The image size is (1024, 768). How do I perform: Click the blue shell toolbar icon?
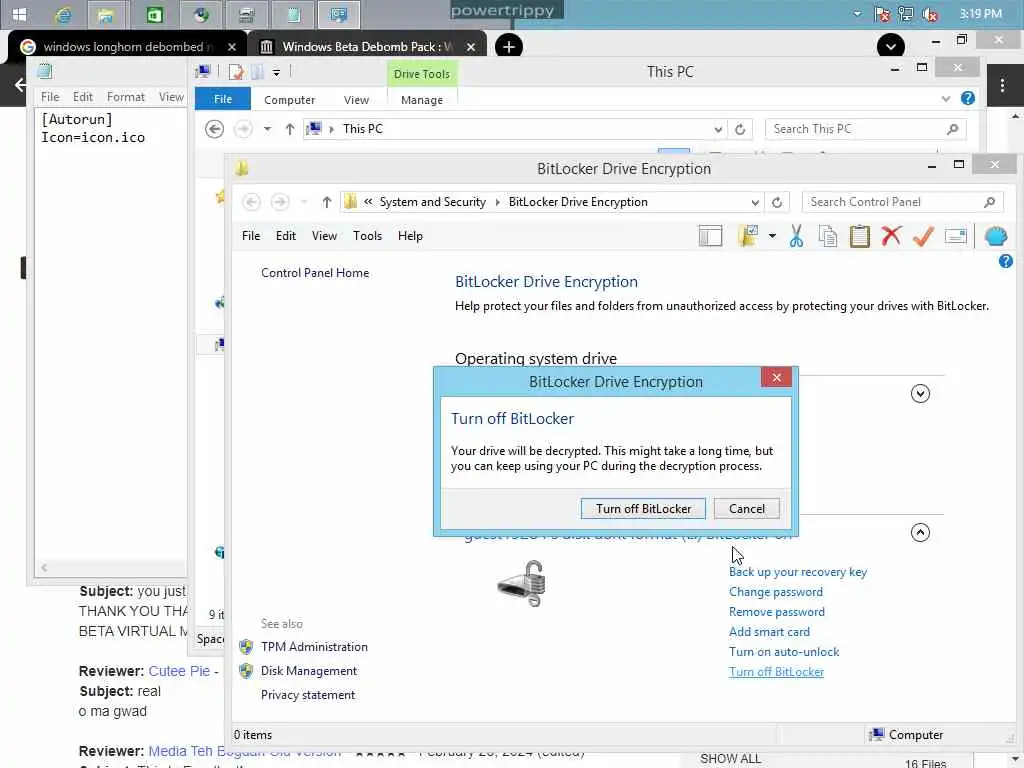[x=996, y=236]
